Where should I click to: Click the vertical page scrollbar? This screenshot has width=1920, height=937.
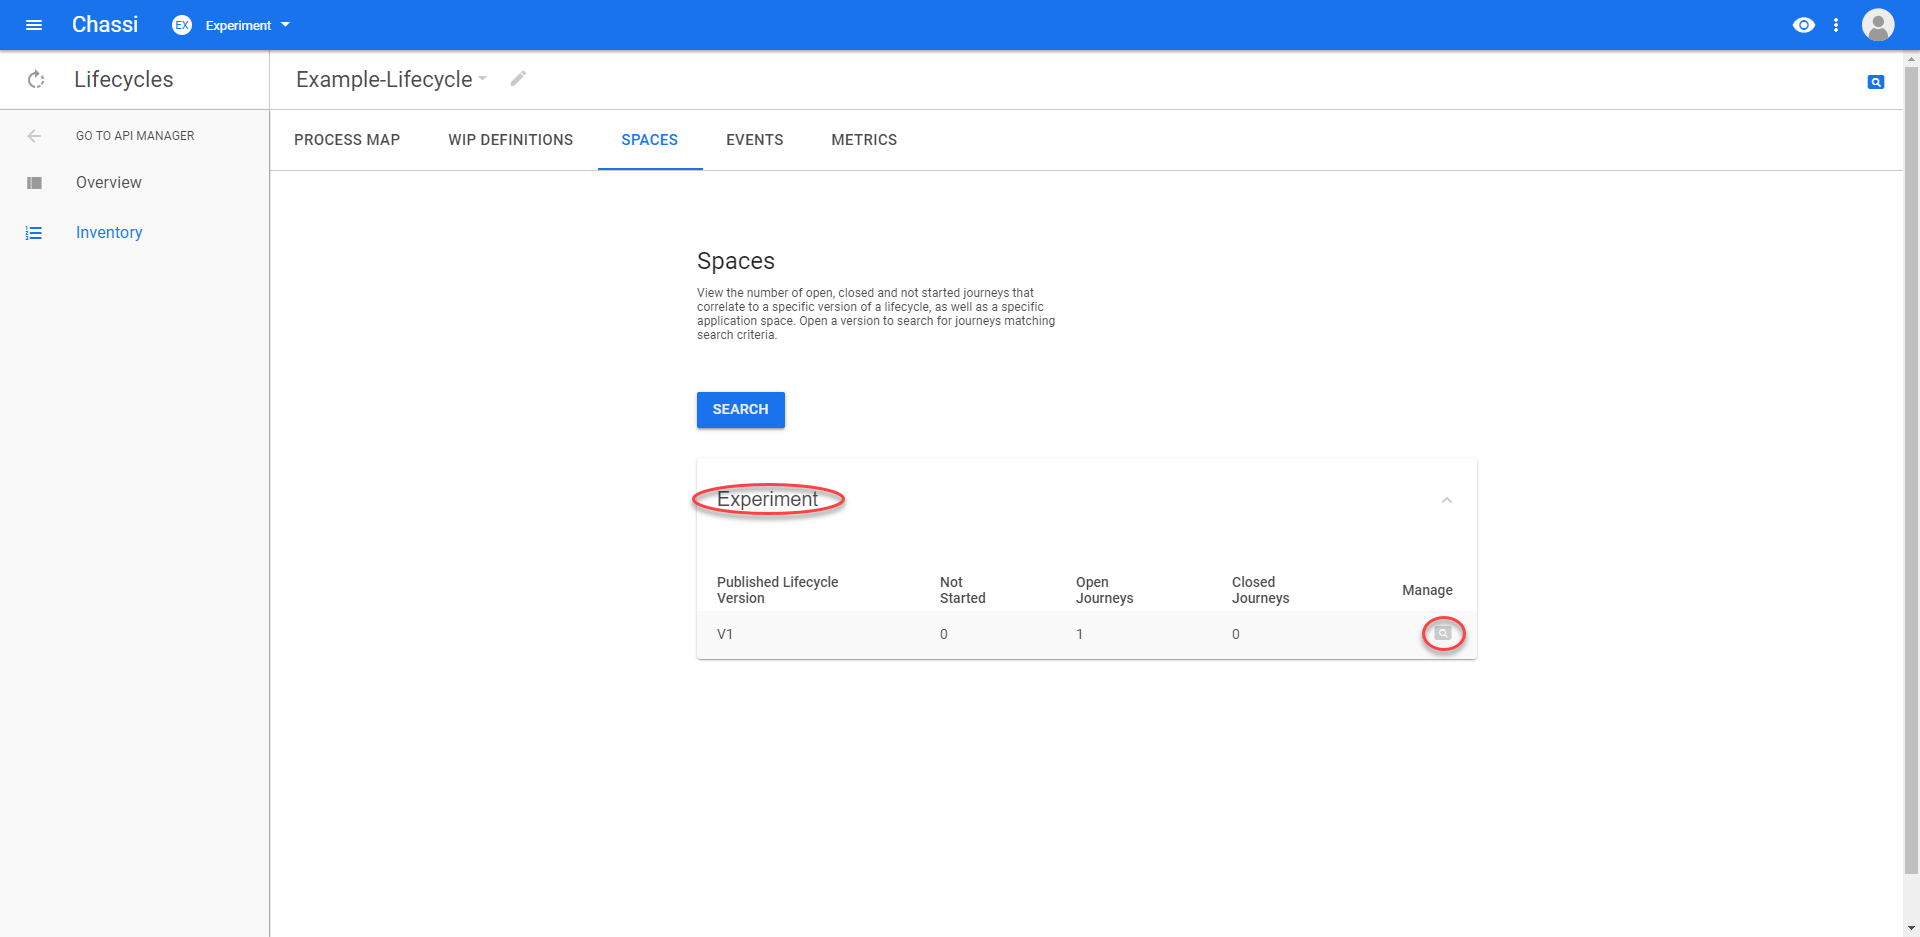(x=1911, y=470)
